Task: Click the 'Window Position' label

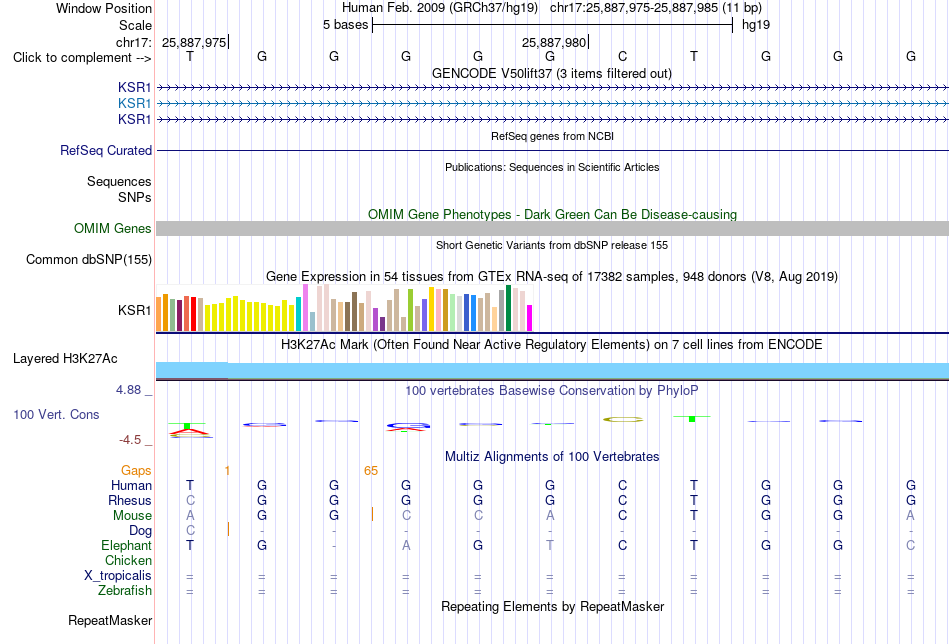Action: (104, 8)
